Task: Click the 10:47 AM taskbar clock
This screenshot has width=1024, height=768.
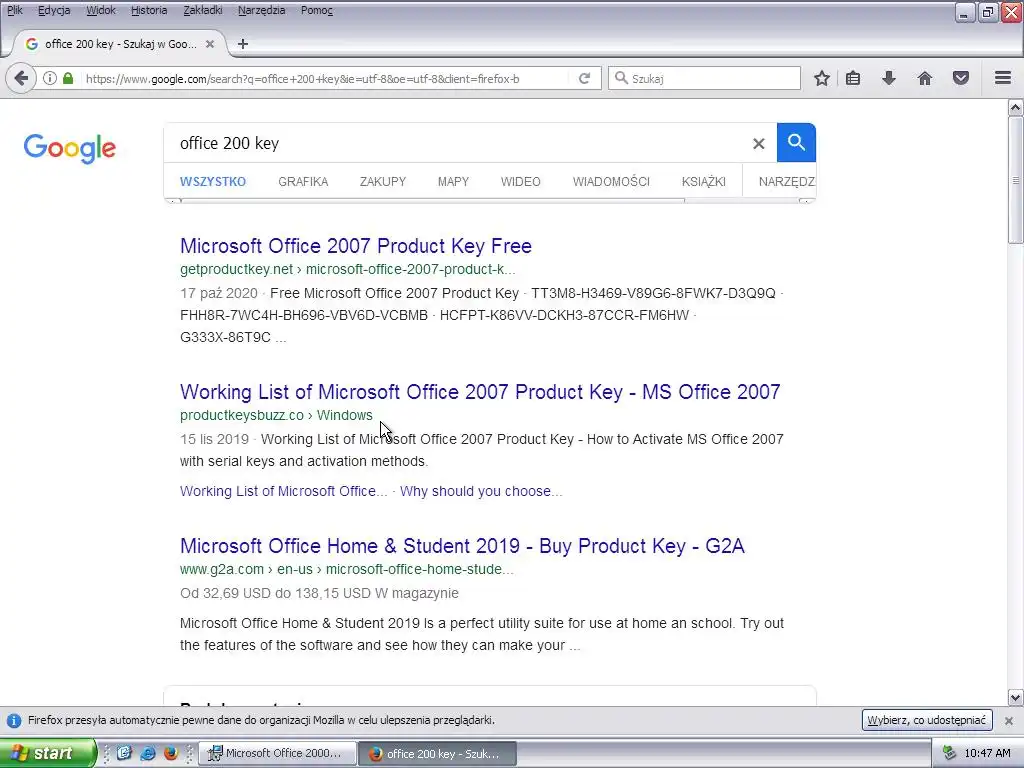Action: 987,754
